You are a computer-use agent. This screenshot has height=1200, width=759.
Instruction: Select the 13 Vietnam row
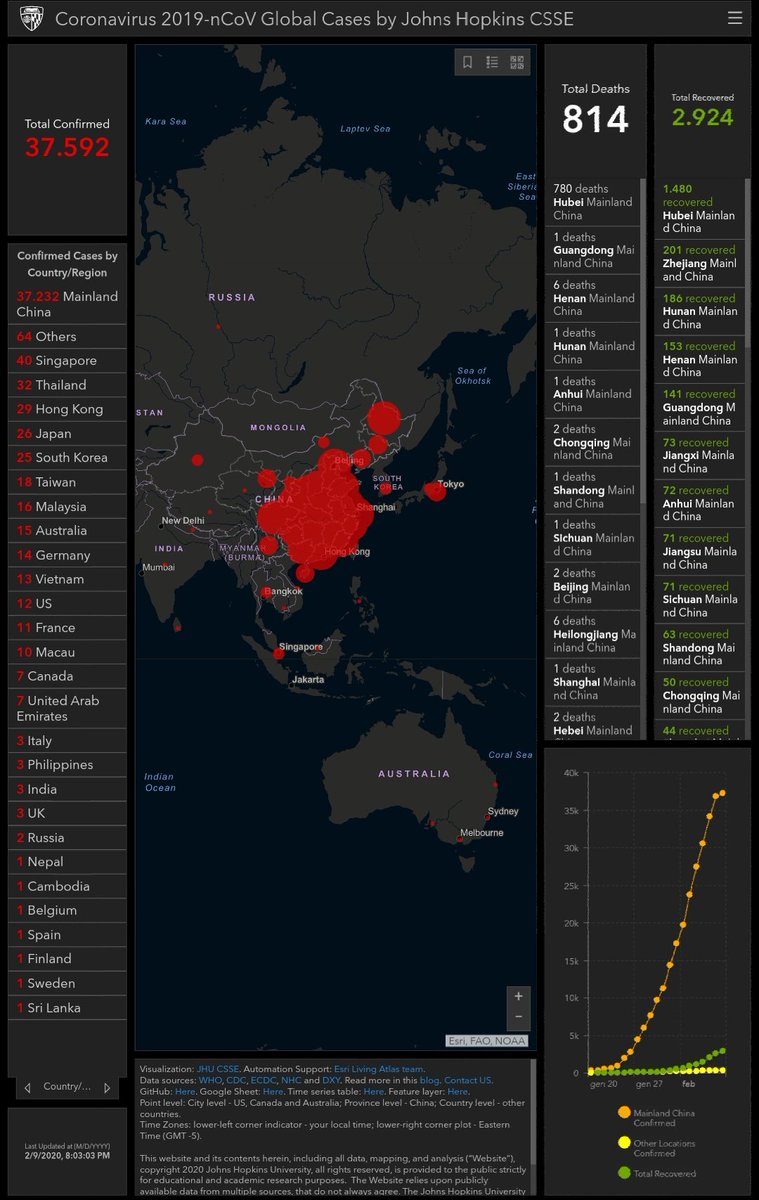click(67, 579)
